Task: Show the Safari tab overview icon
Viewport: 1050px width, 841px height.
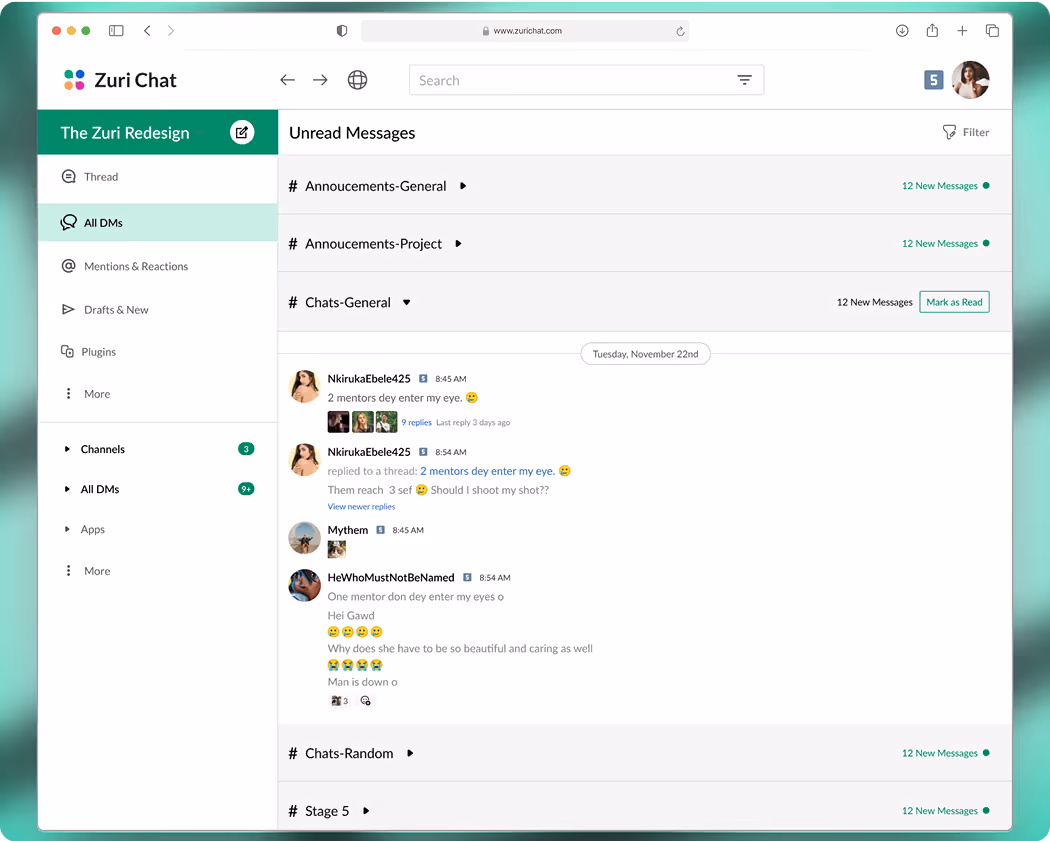Action: click(x=992, y=31)
